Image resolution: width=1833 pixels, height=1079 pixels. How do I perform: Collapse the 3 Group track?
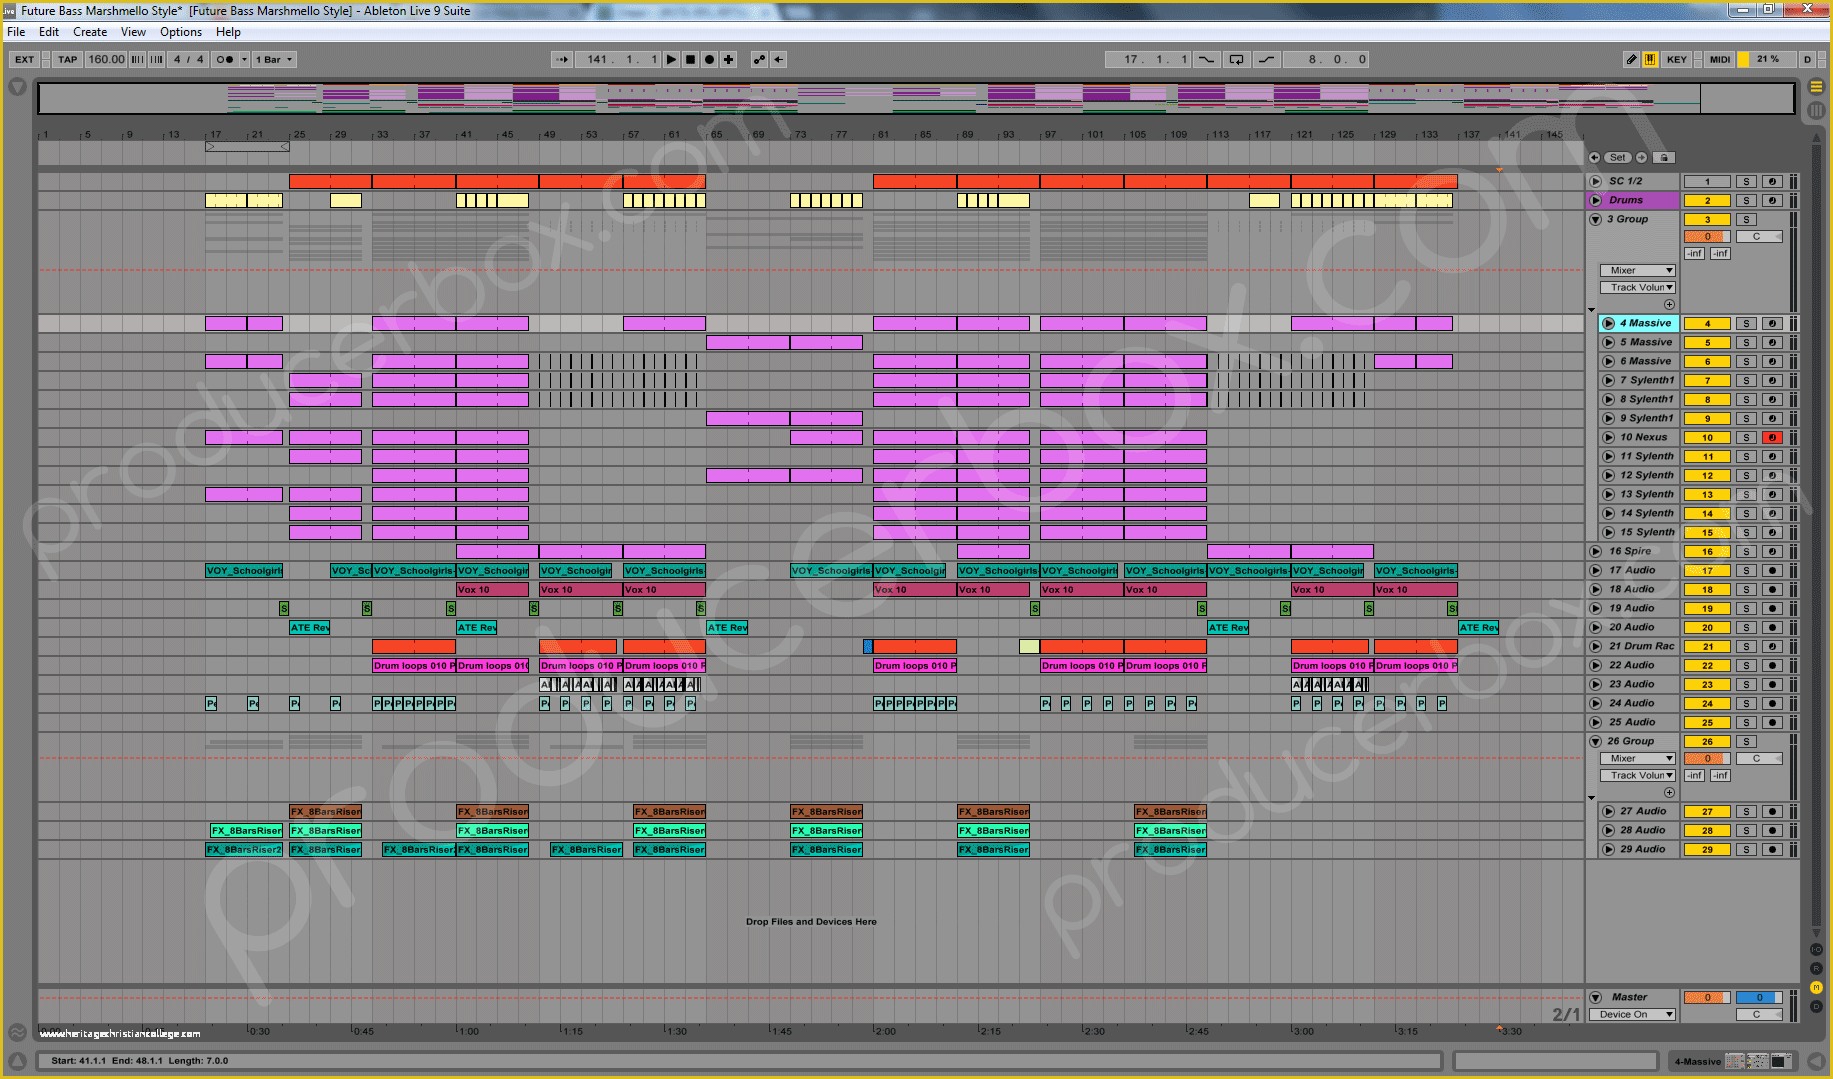tap(1595, 219)
